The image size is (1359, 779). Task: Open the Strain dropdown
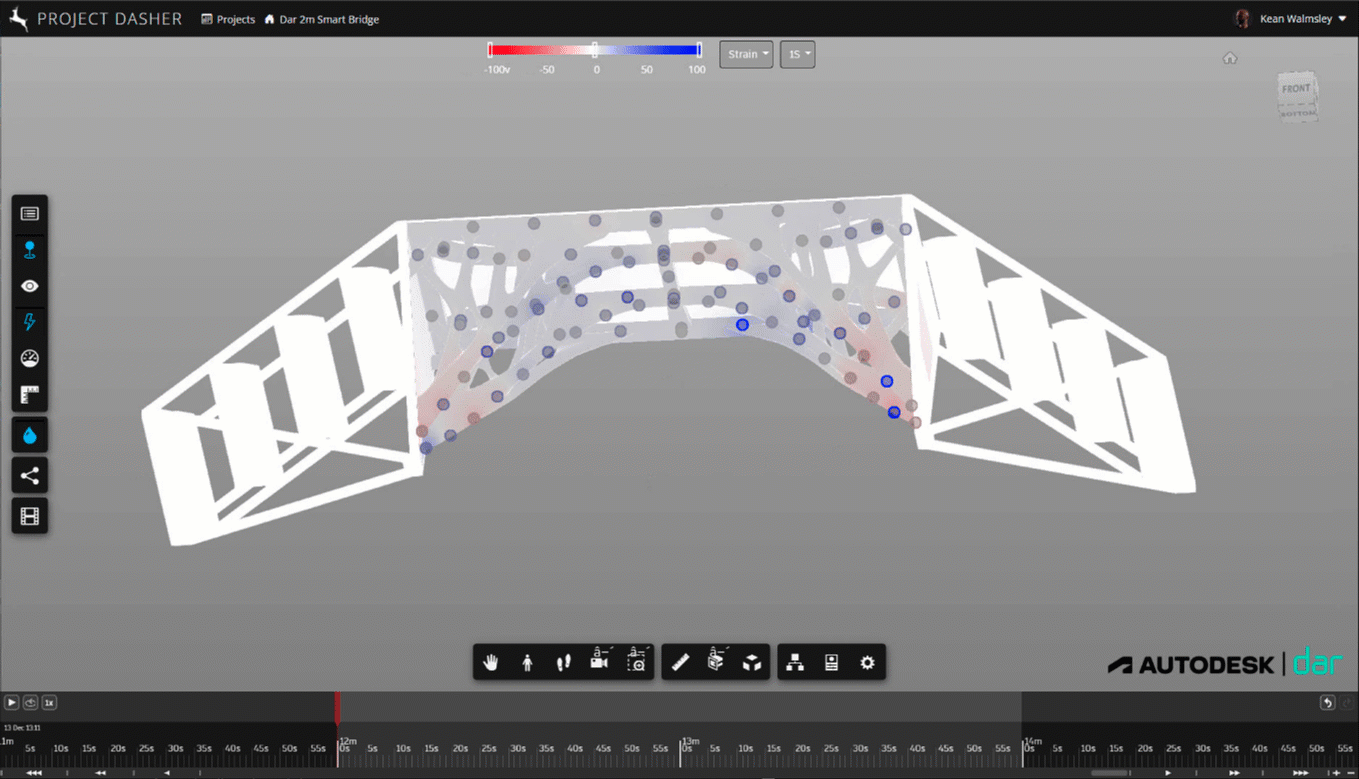(x=746, y=54)
